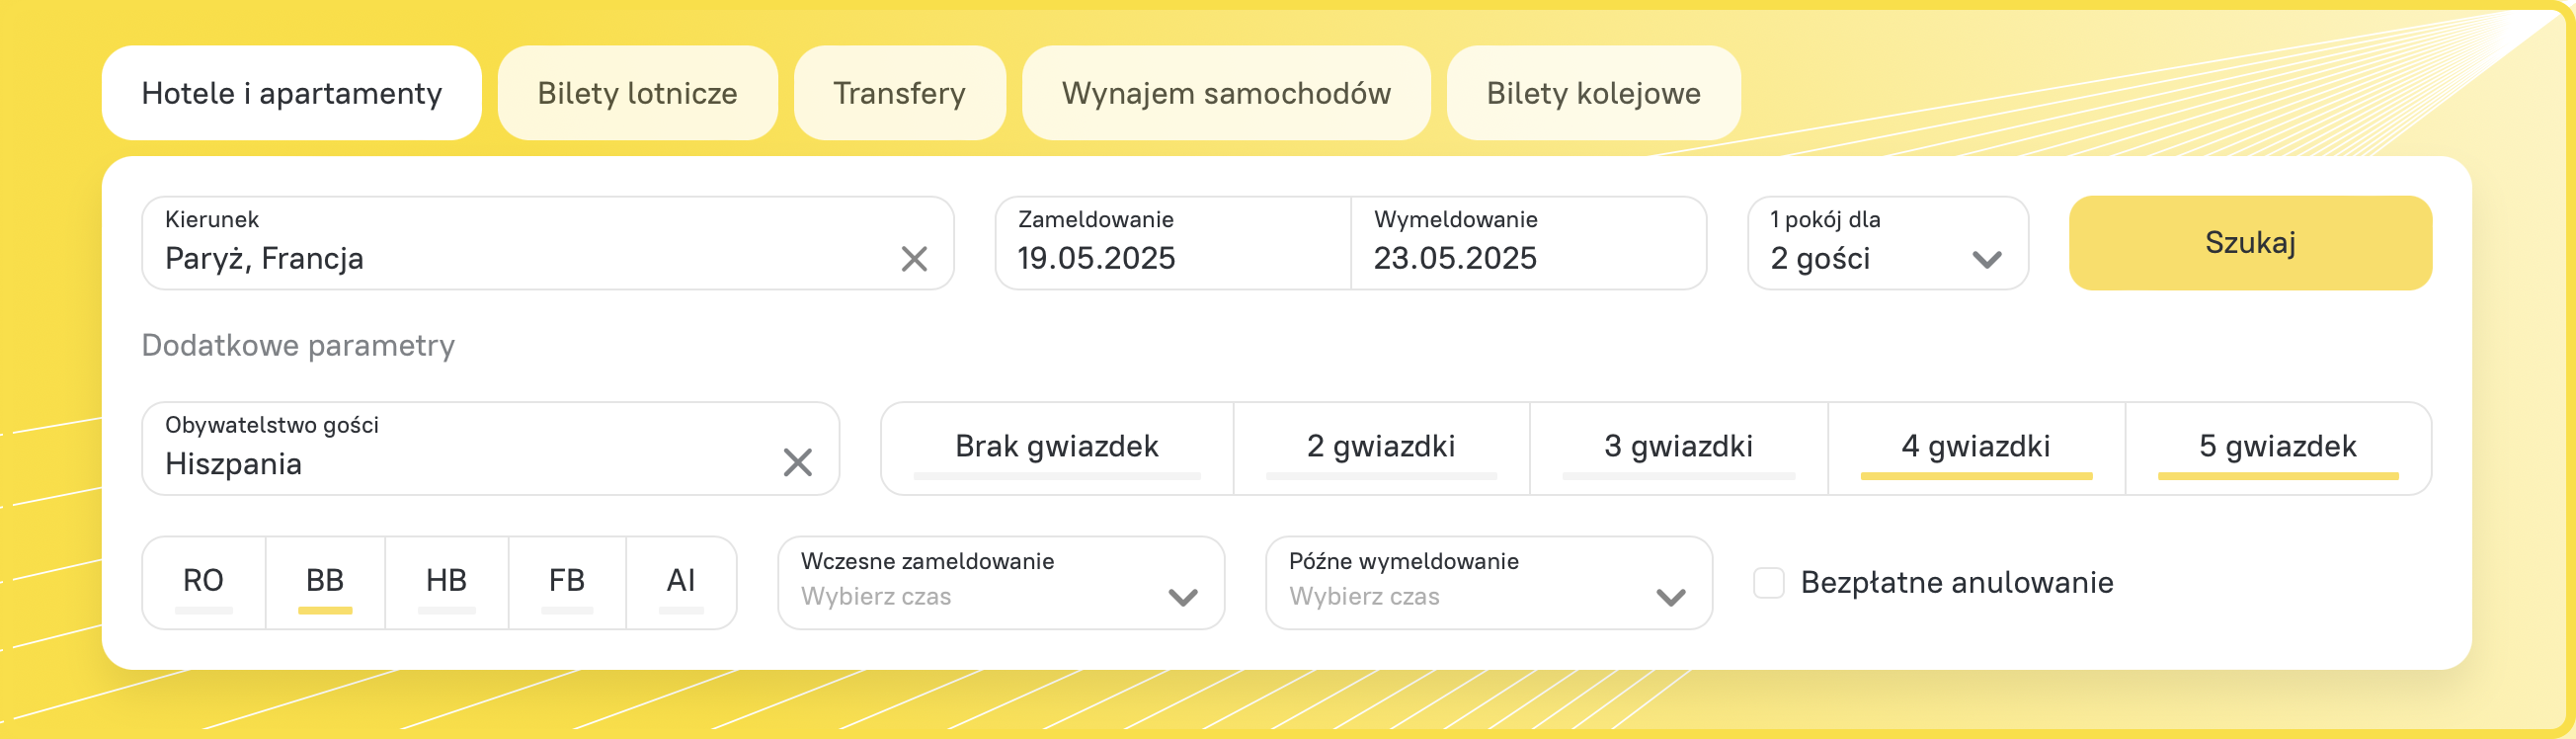Toggle the 5 gwiazdek star filter

pyautogui.click(x=2277, y=447)
